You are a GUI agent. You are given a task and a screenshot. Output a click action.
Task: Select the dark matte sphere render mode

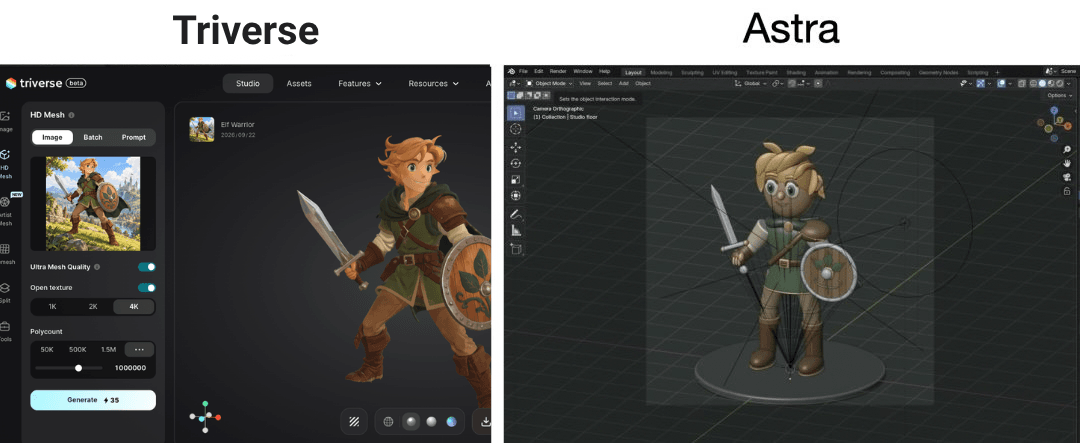(x=410, y=422)
